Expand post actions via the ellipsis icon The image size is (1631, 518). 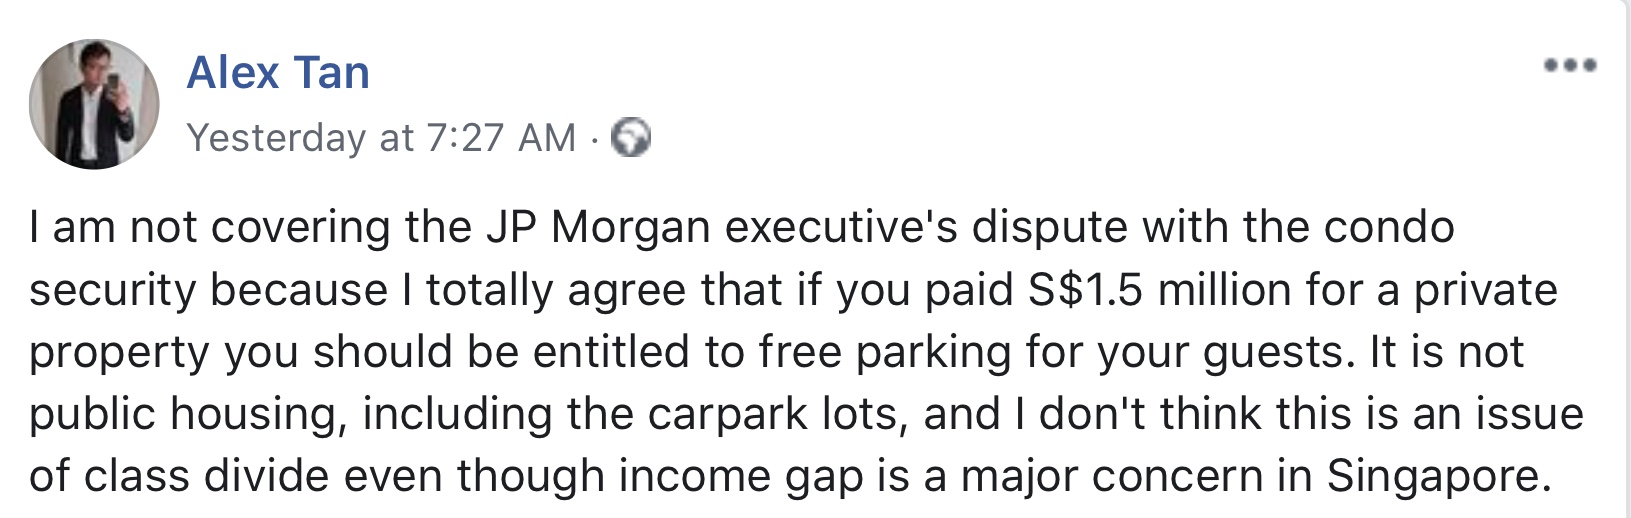coord(1570,66)
